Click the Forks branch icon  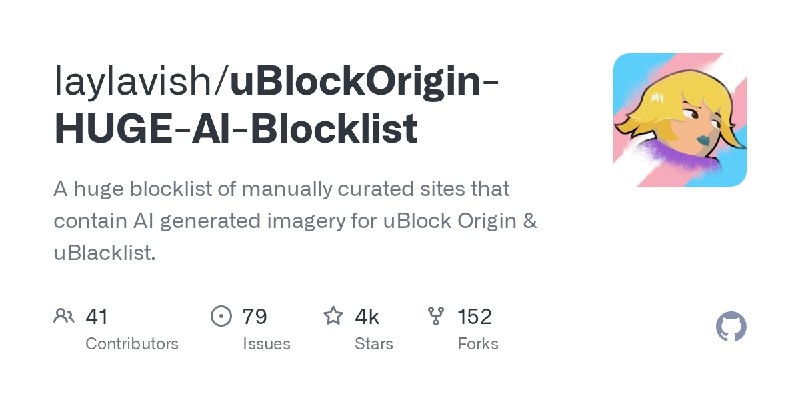(436, 317)
